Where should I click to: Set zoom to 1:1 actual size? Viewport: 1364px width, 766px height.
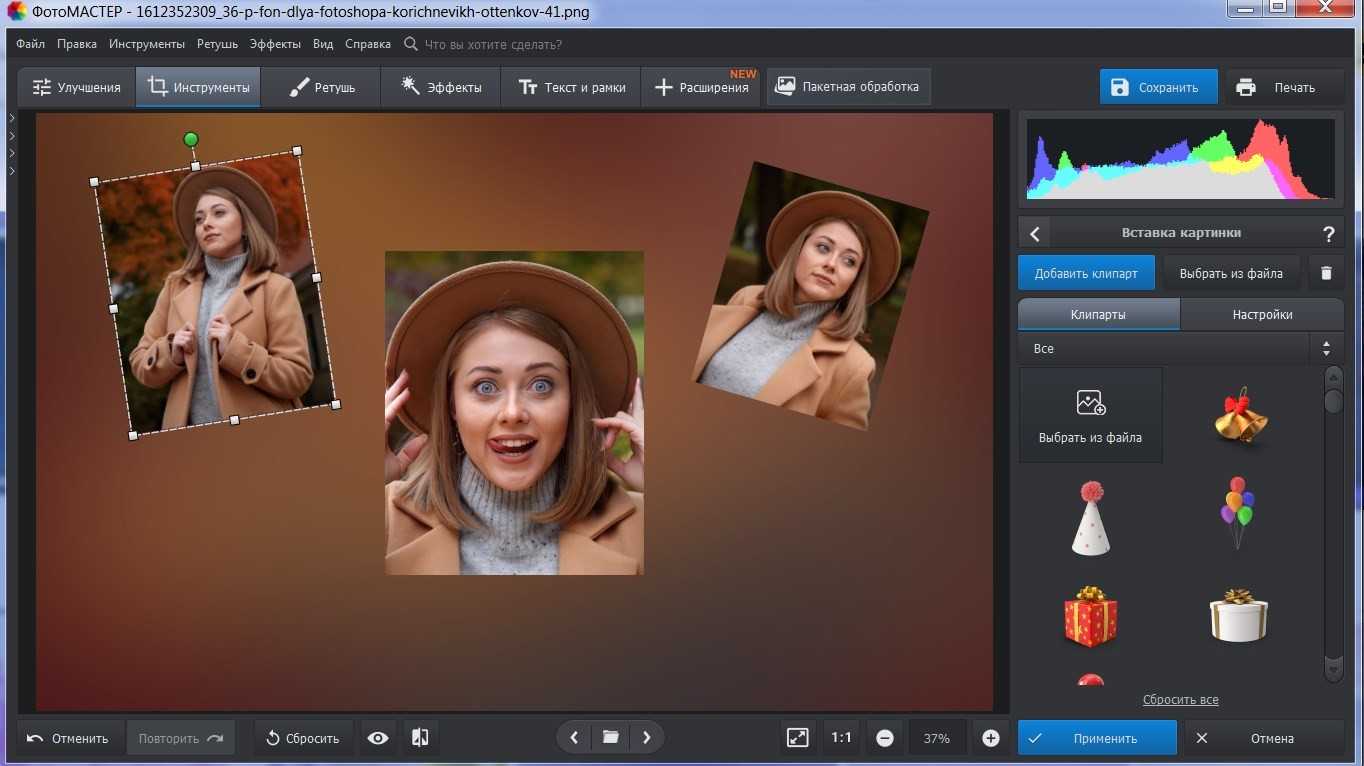[841, 738]
